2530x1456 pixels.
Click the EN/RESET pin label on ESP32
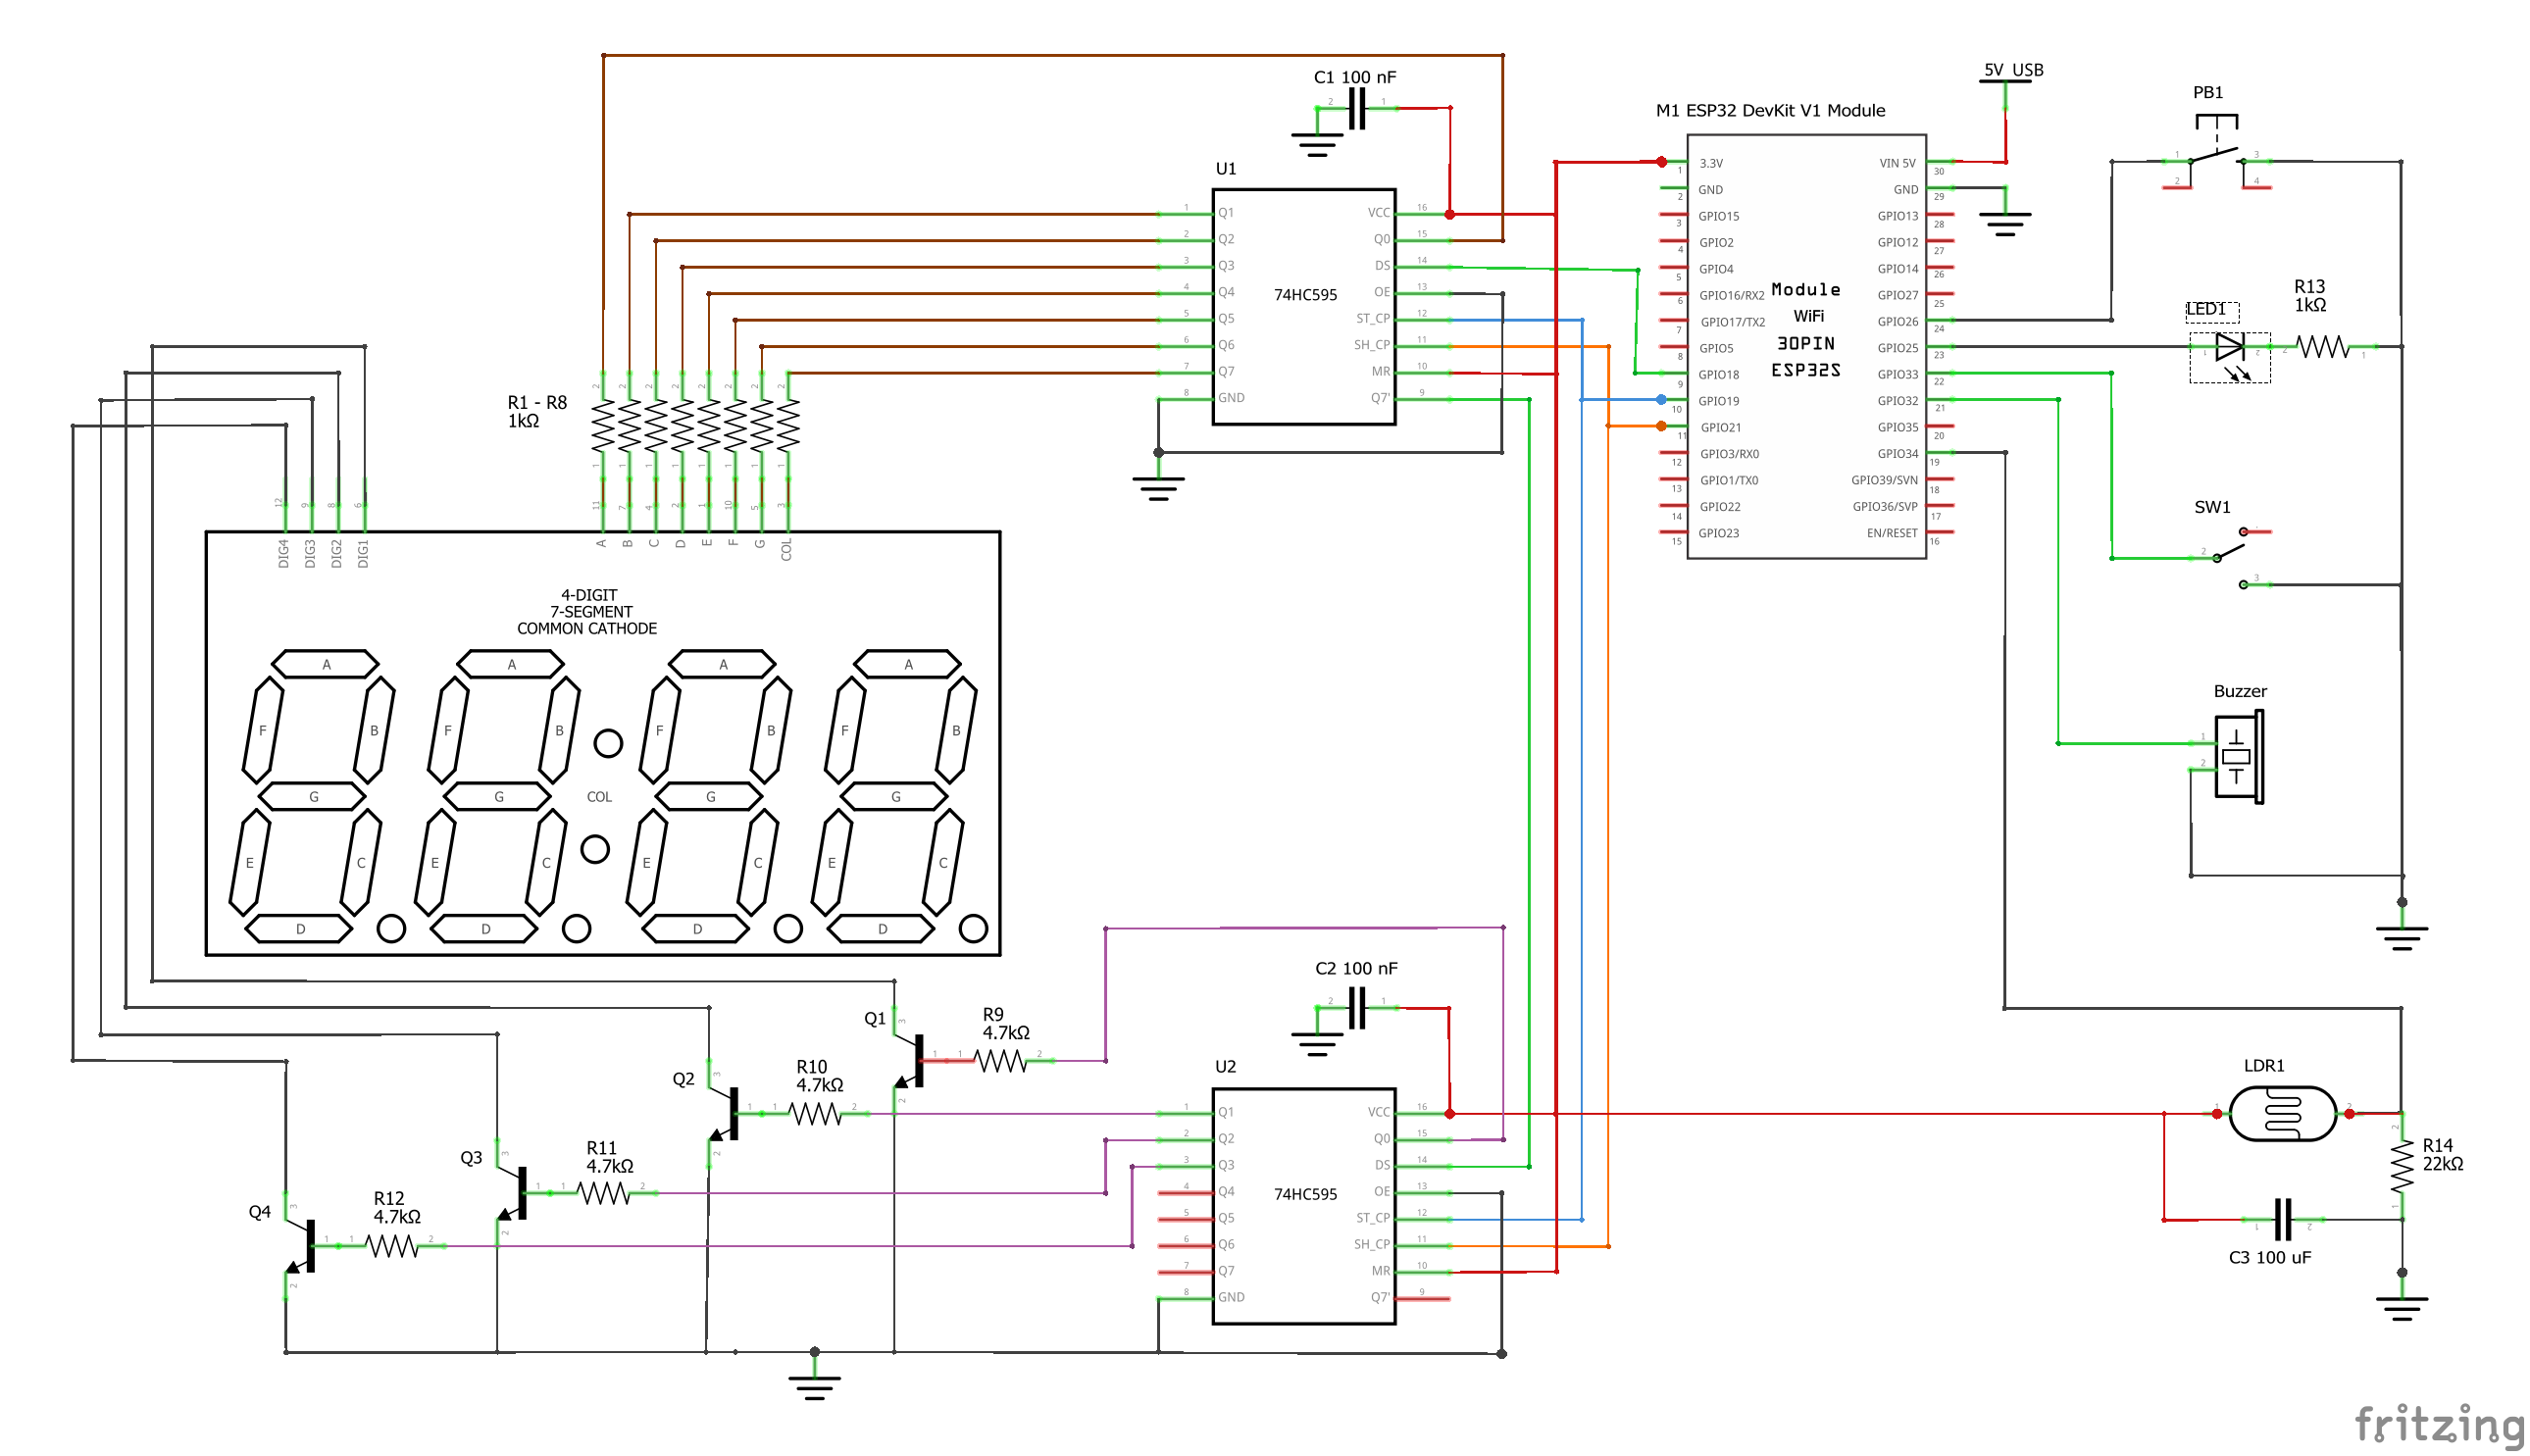(1892, 533)
